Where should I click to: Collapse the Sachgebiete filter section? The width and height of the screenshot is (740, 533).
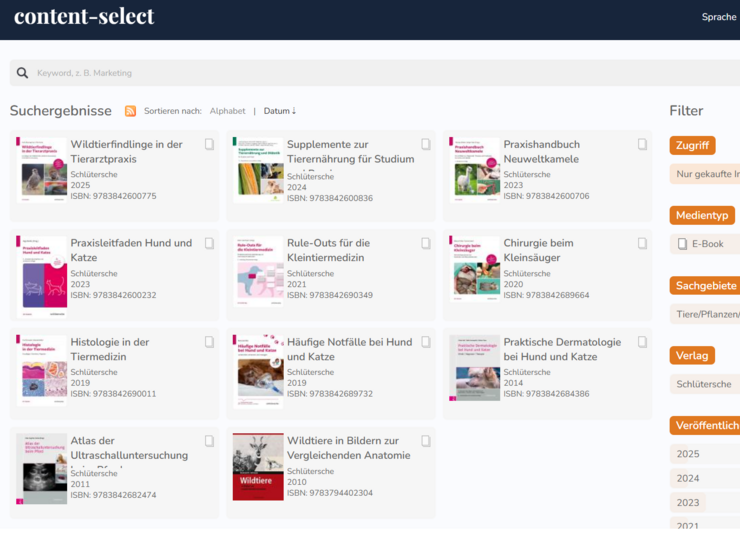click(x=705, y=286)
